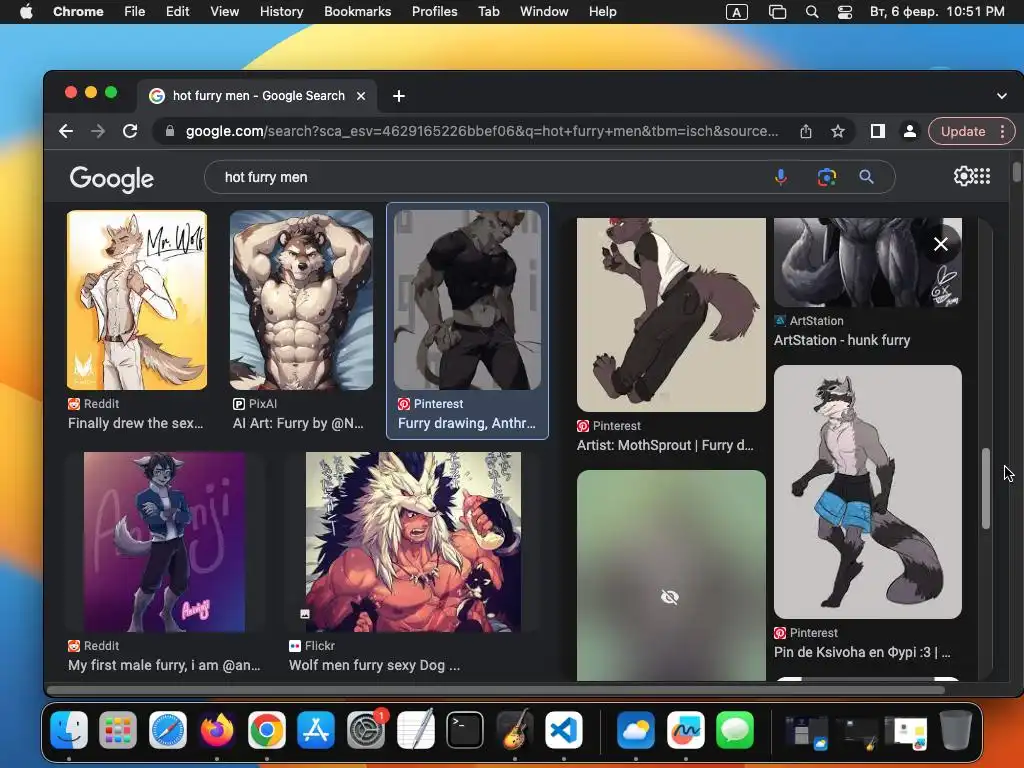Search by image with Google Lens icon
This screenshot has width=1024, height=768.
click(826, 177)
